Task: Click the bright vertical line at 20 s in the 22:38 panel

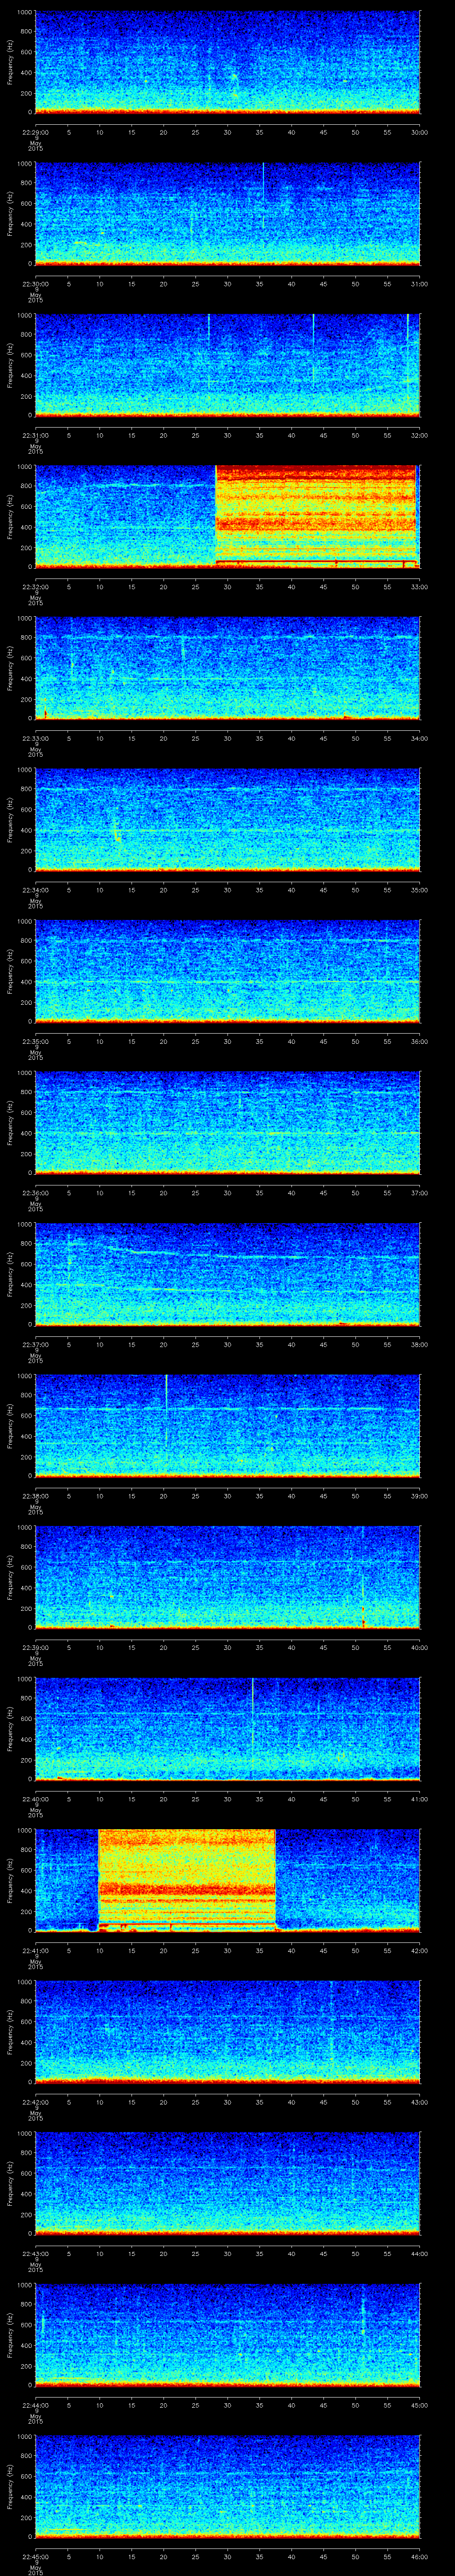Action: (x=166, y=1410)
